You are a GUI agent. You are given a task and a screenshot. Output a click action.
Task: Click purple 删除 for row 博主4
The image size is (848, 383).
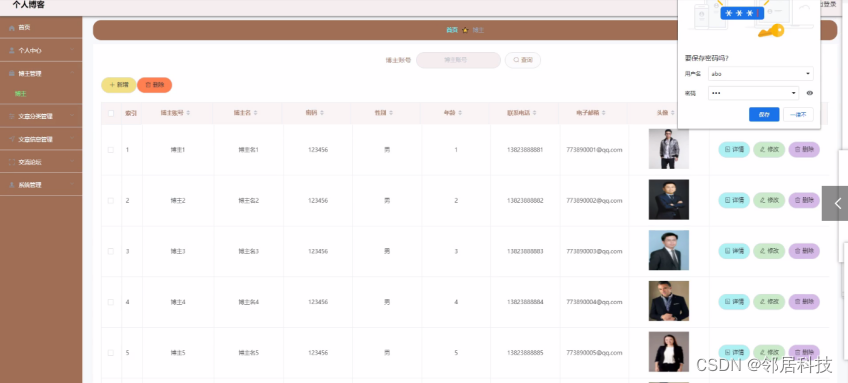click(804, 302)
